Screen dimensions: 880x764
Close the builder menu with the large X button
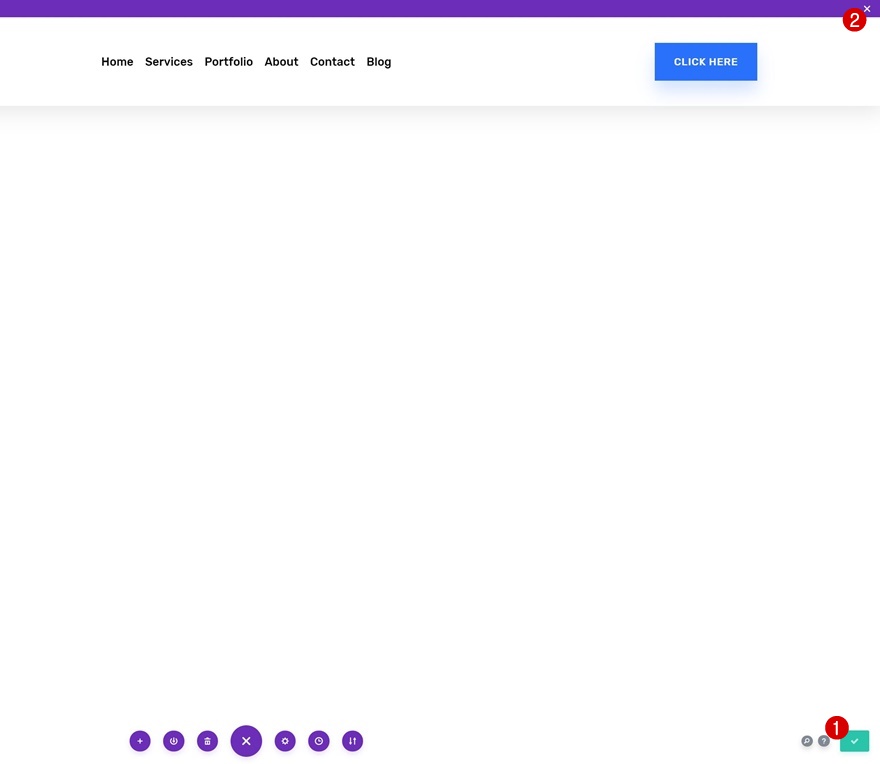[x=246, y=741]
